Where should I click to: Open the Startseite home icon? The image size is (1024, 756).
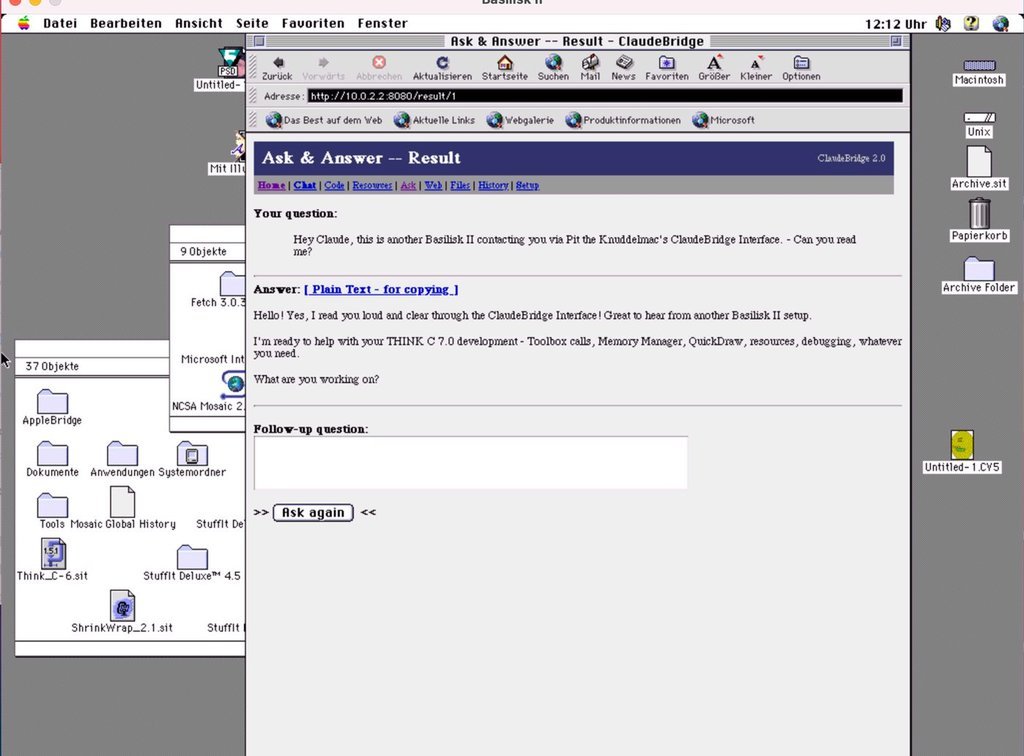tap(504, 63)
